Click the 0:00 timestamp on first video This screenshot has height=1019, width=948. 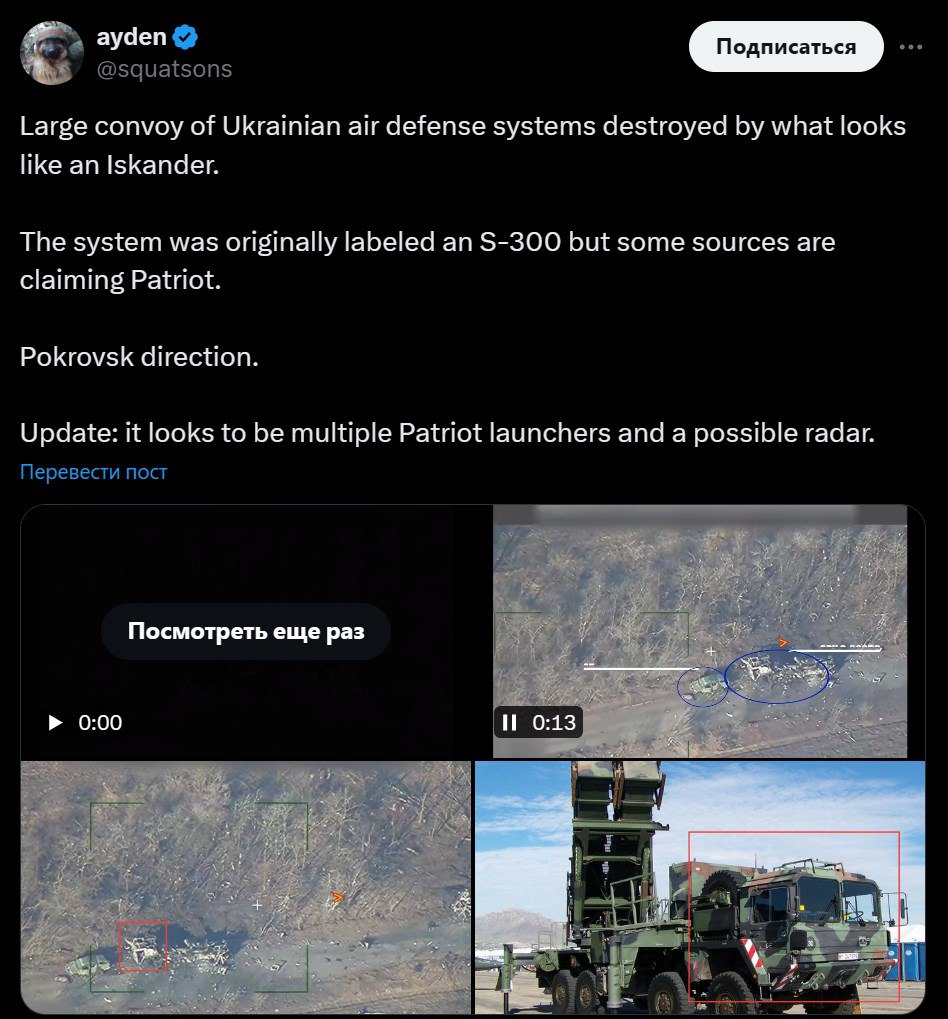click(x=100, y=722)
